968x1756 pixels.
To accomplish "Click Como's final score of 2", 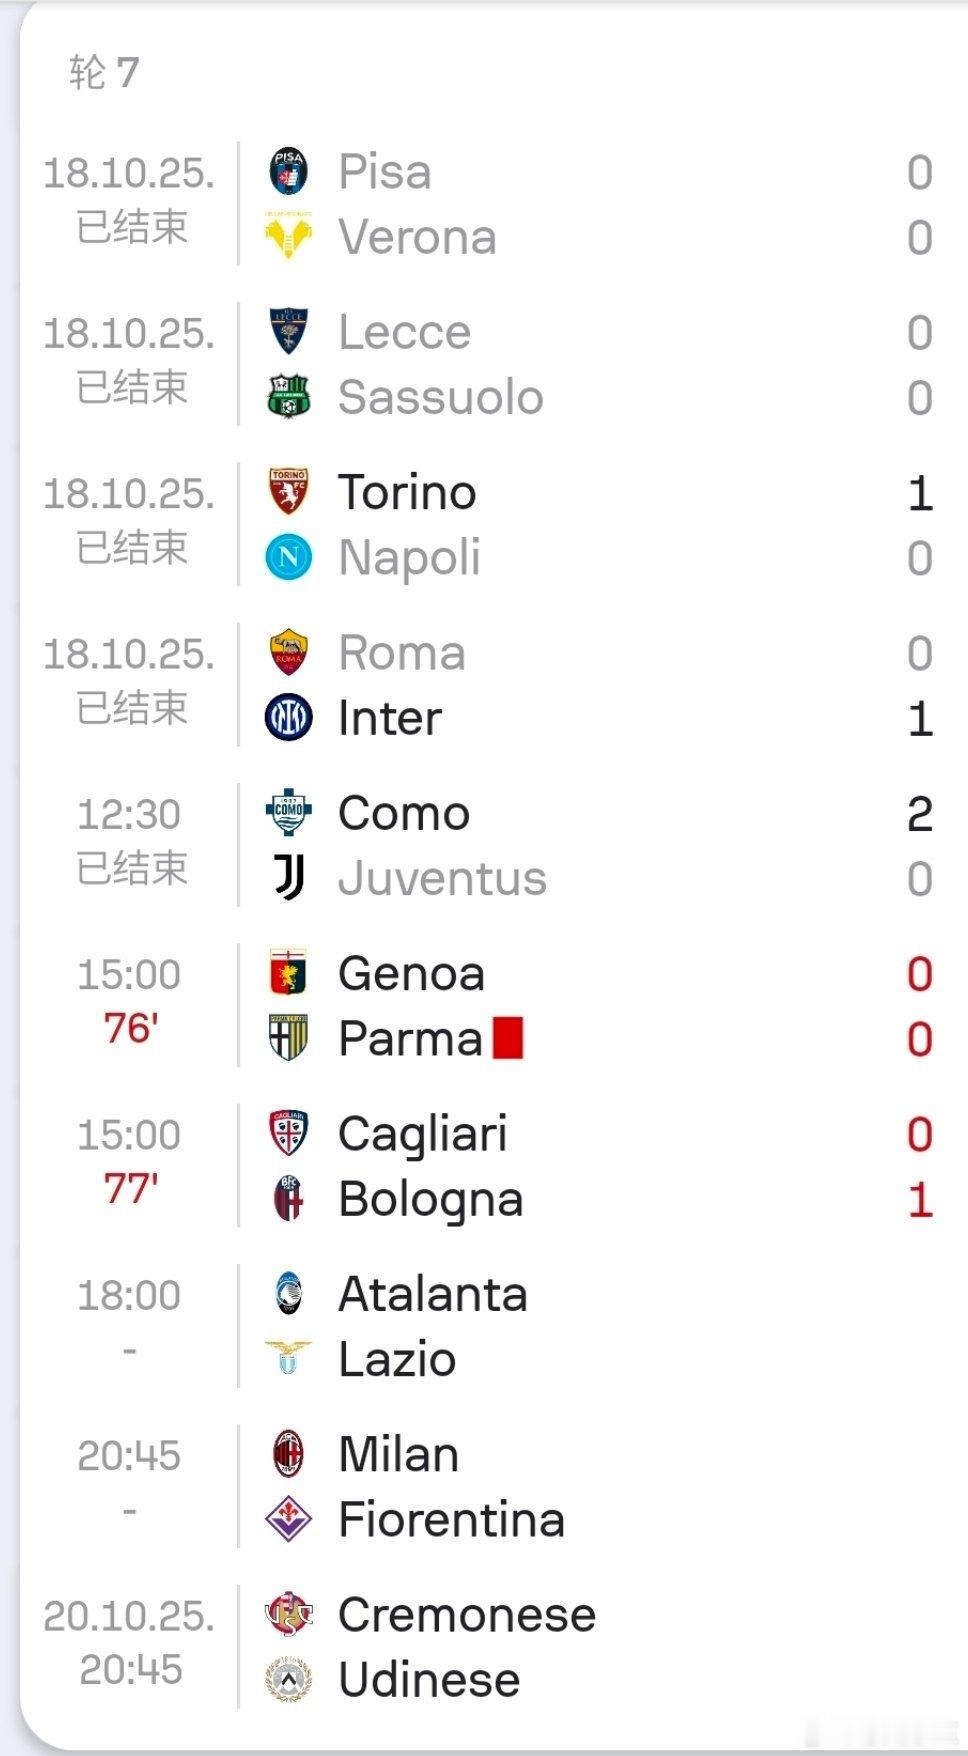I will click(x=919, y=813).
